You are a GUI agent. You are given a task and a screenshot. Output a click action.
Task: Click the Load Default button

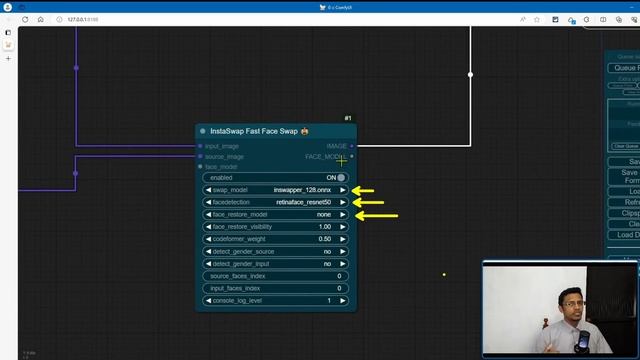[x=624, y=235]
